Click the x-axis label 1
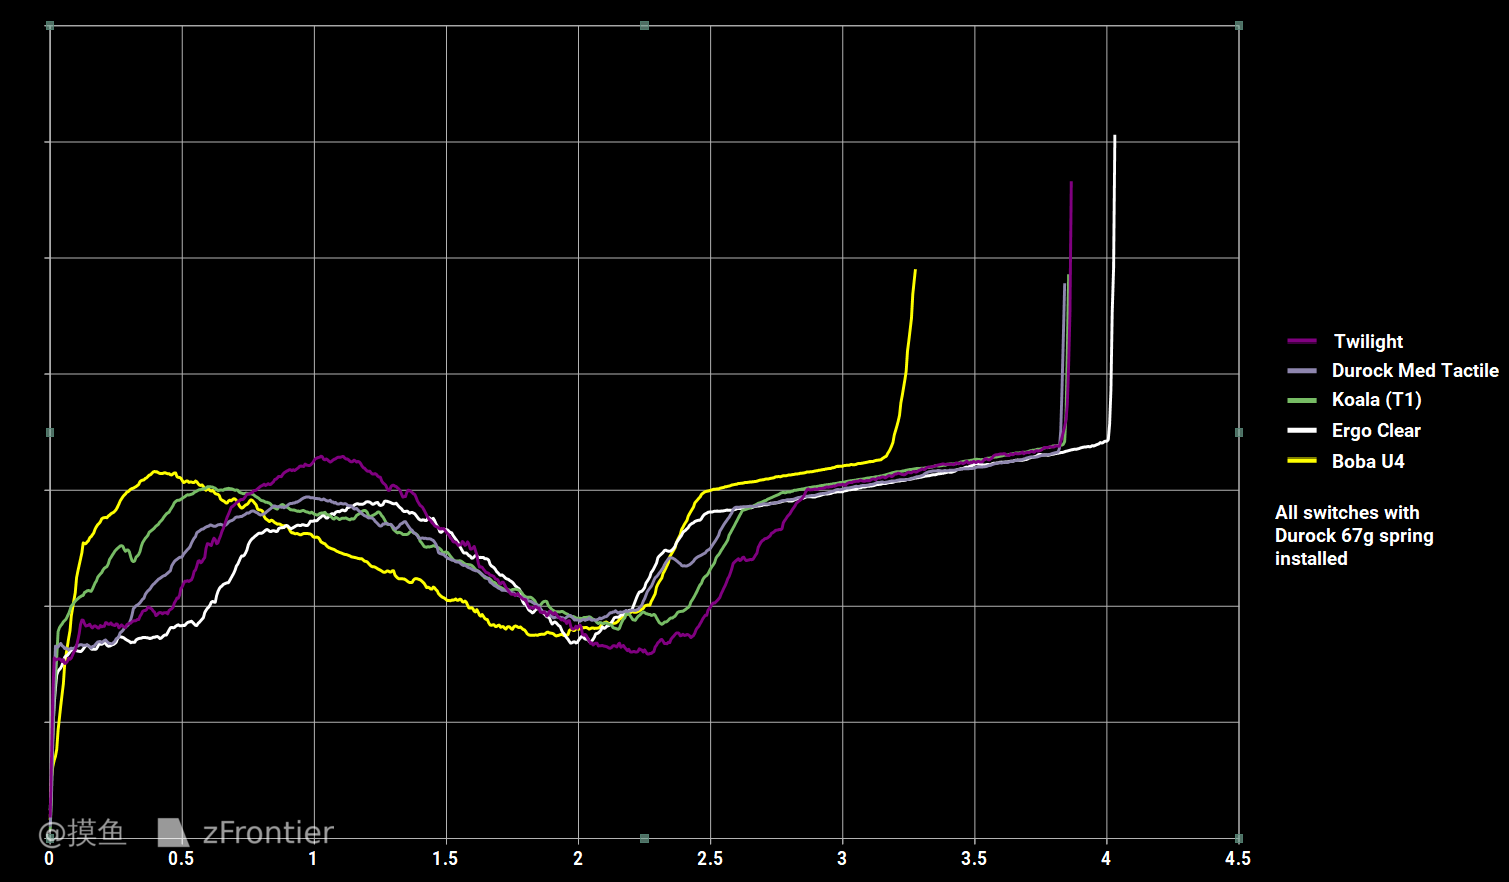Screen dimensions: 1509x882 pos(313,859)
